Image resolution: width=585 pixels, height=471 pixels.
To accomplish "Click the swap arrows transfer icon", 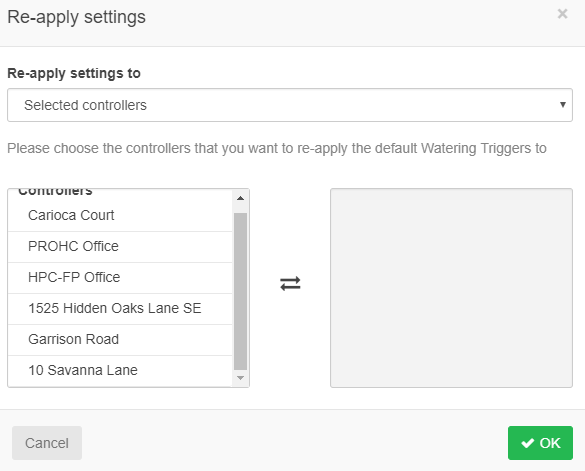I will coord(290,284).
